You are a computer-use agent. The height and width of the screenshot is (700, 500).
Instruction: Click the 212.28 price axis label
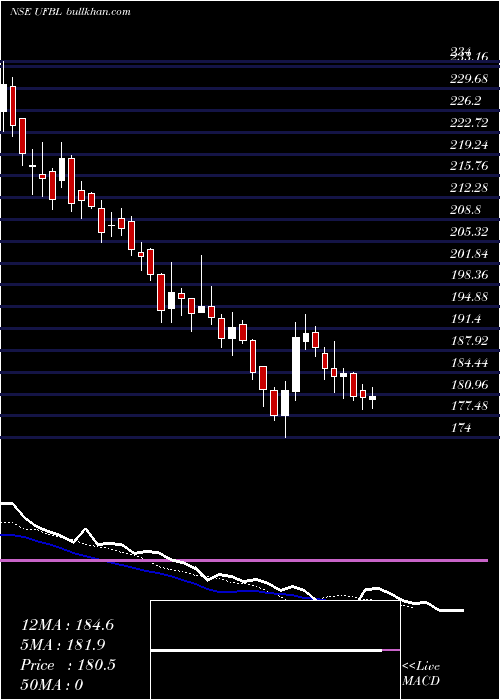pos(469,188)
